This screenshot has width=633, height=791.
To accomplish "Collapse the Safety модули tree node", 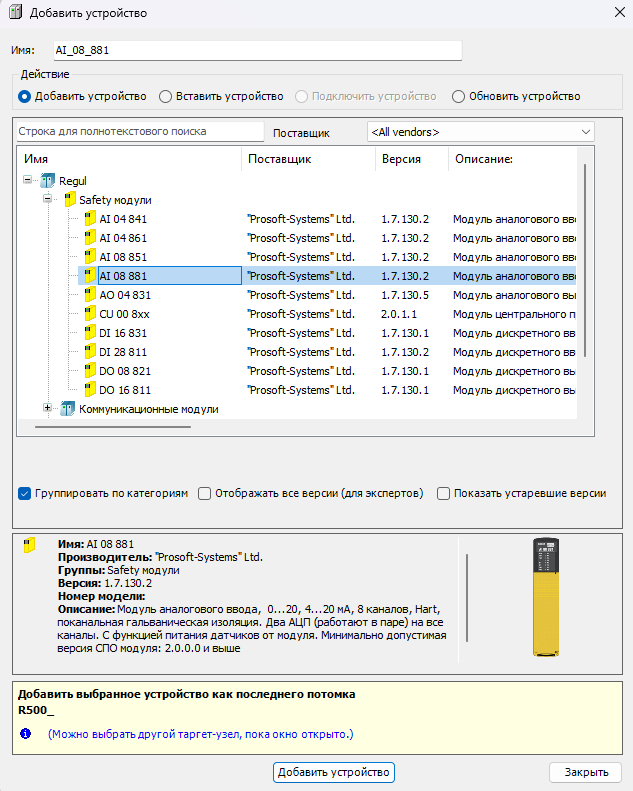I will click(x=47, y=200).
